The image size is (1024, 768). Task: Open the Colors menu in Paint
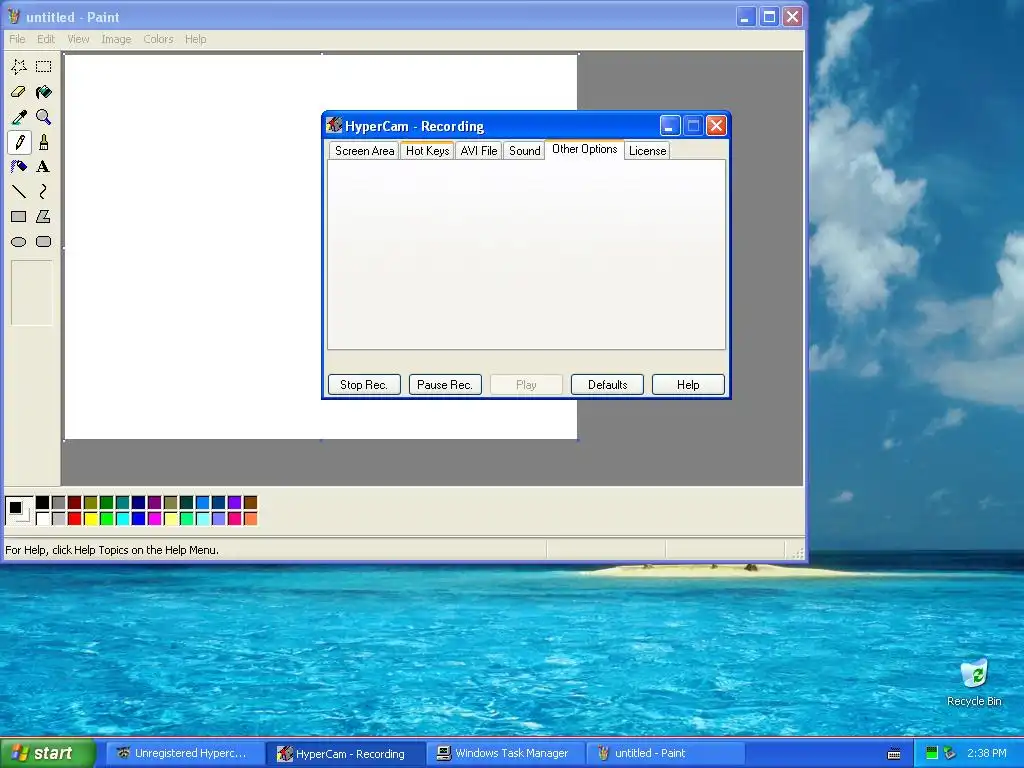tap(158, 39)
